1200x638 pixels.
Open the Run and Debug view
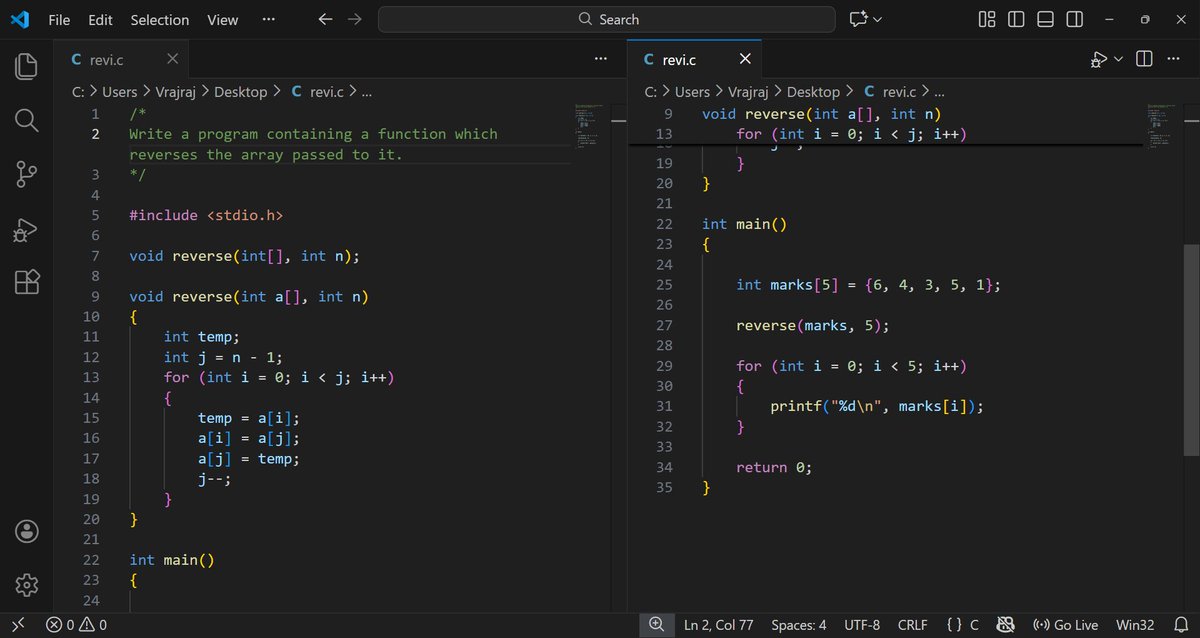coord(27,229)
